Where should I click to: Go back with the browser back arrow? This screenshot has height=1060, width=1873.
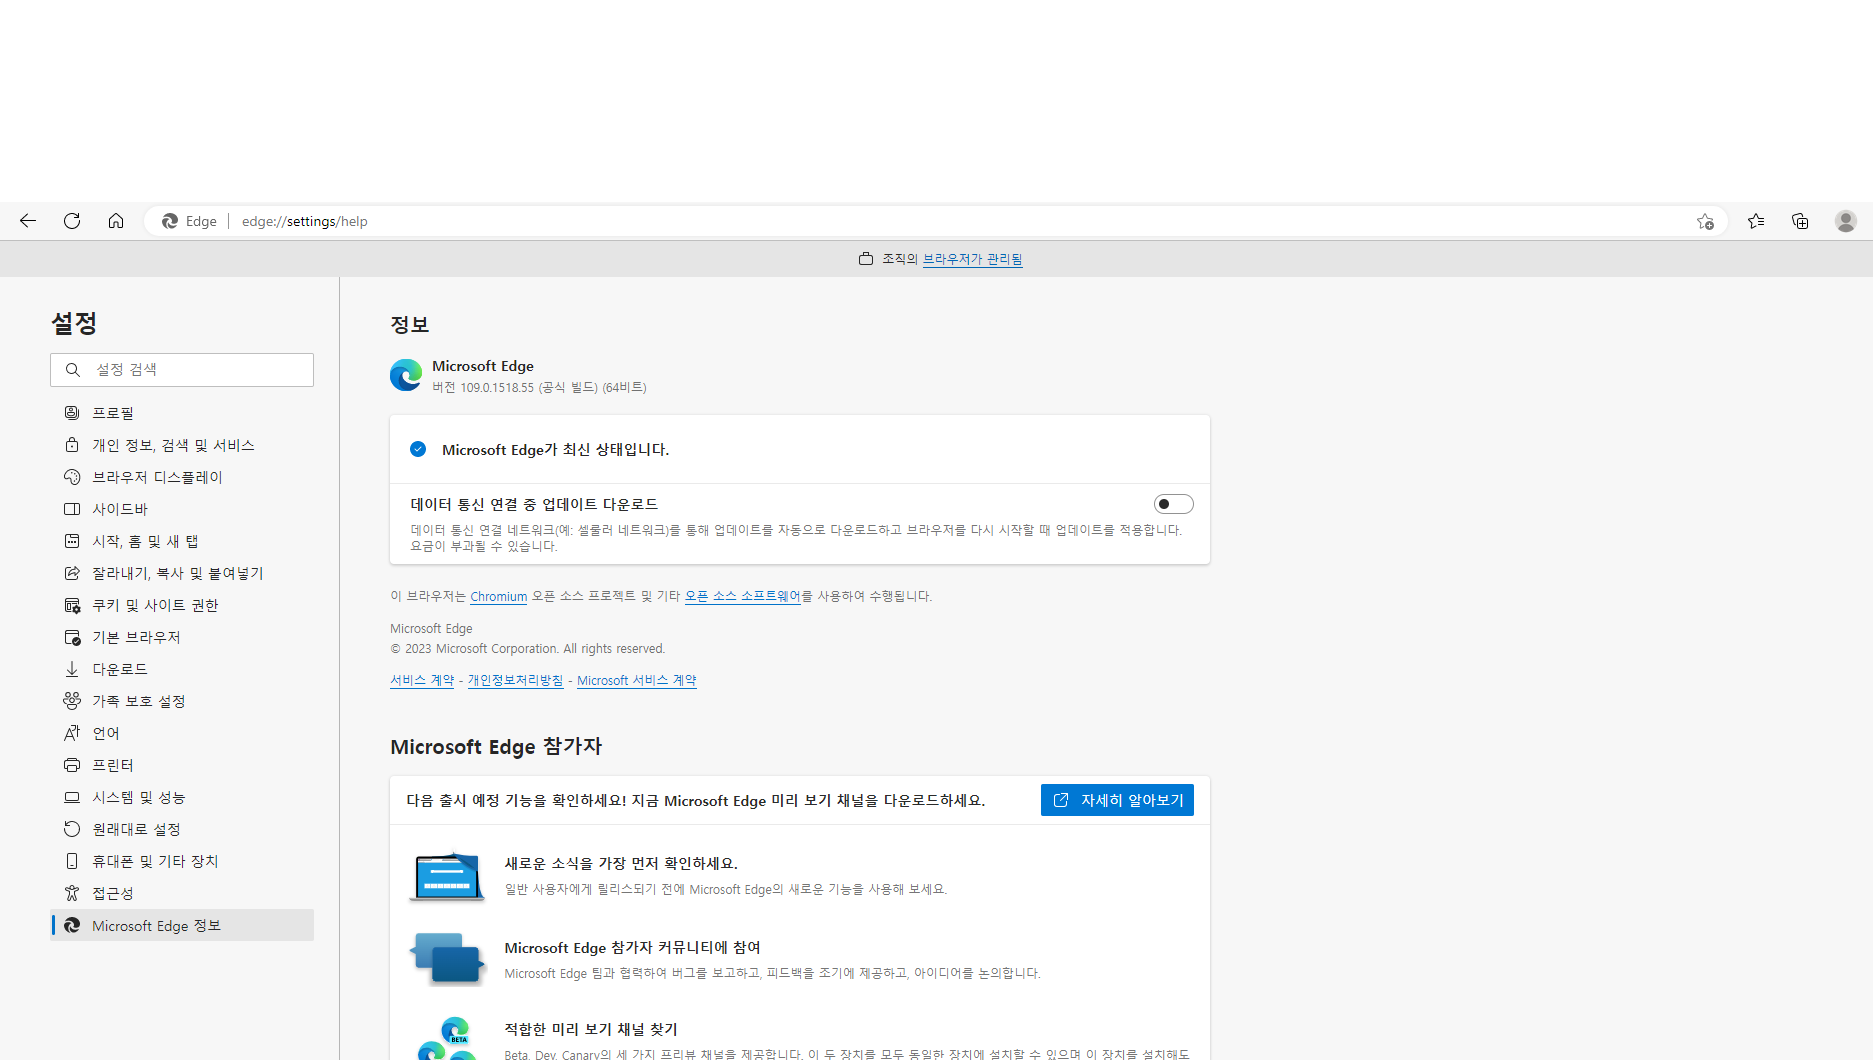[x=28, y=221]
